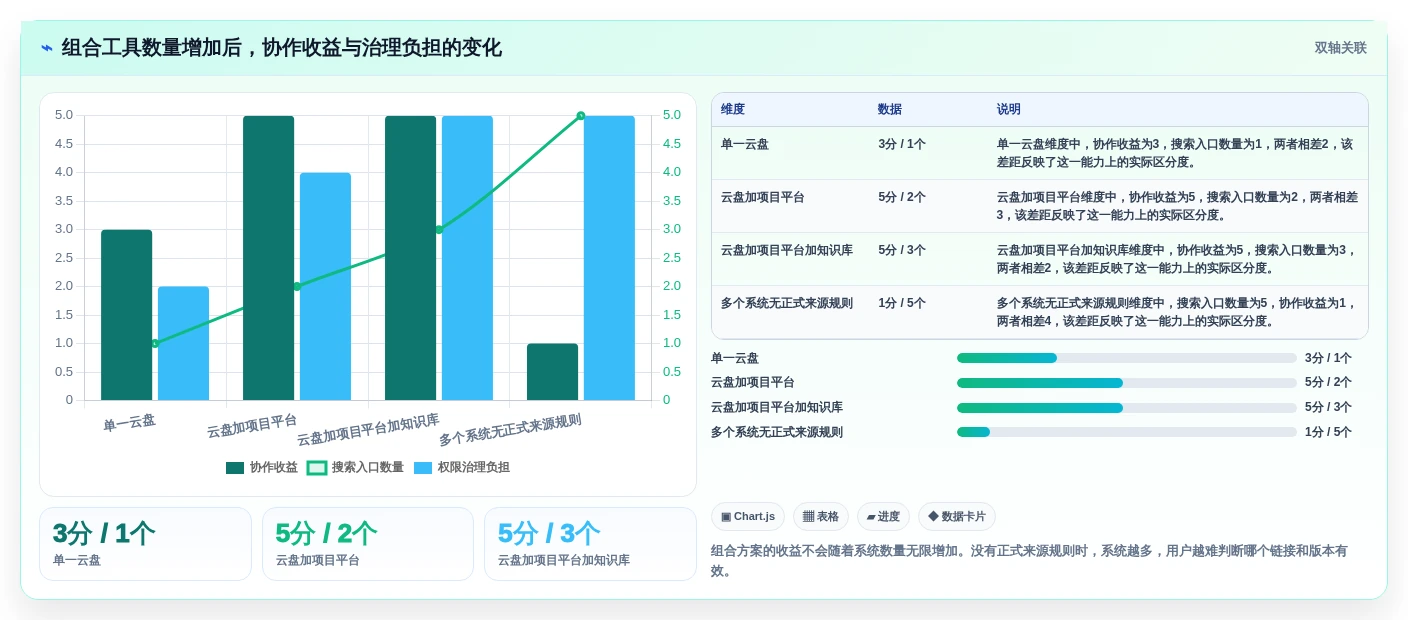Click the 说明 column header
Viewport: 1408px width, 620px height.
pos(1009,110)
